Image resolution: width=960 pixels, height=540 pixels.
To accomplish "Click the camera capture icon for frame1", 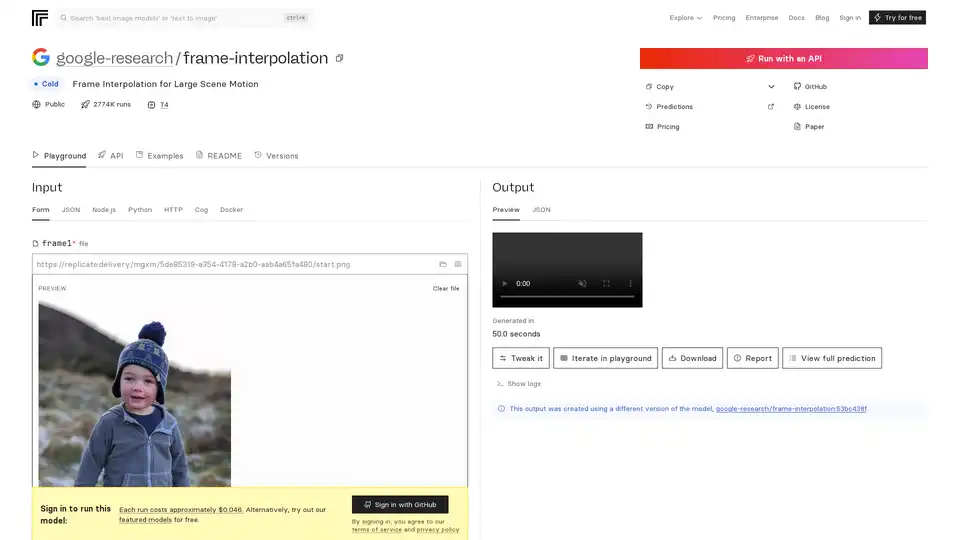I will click(x=458, y=264).
